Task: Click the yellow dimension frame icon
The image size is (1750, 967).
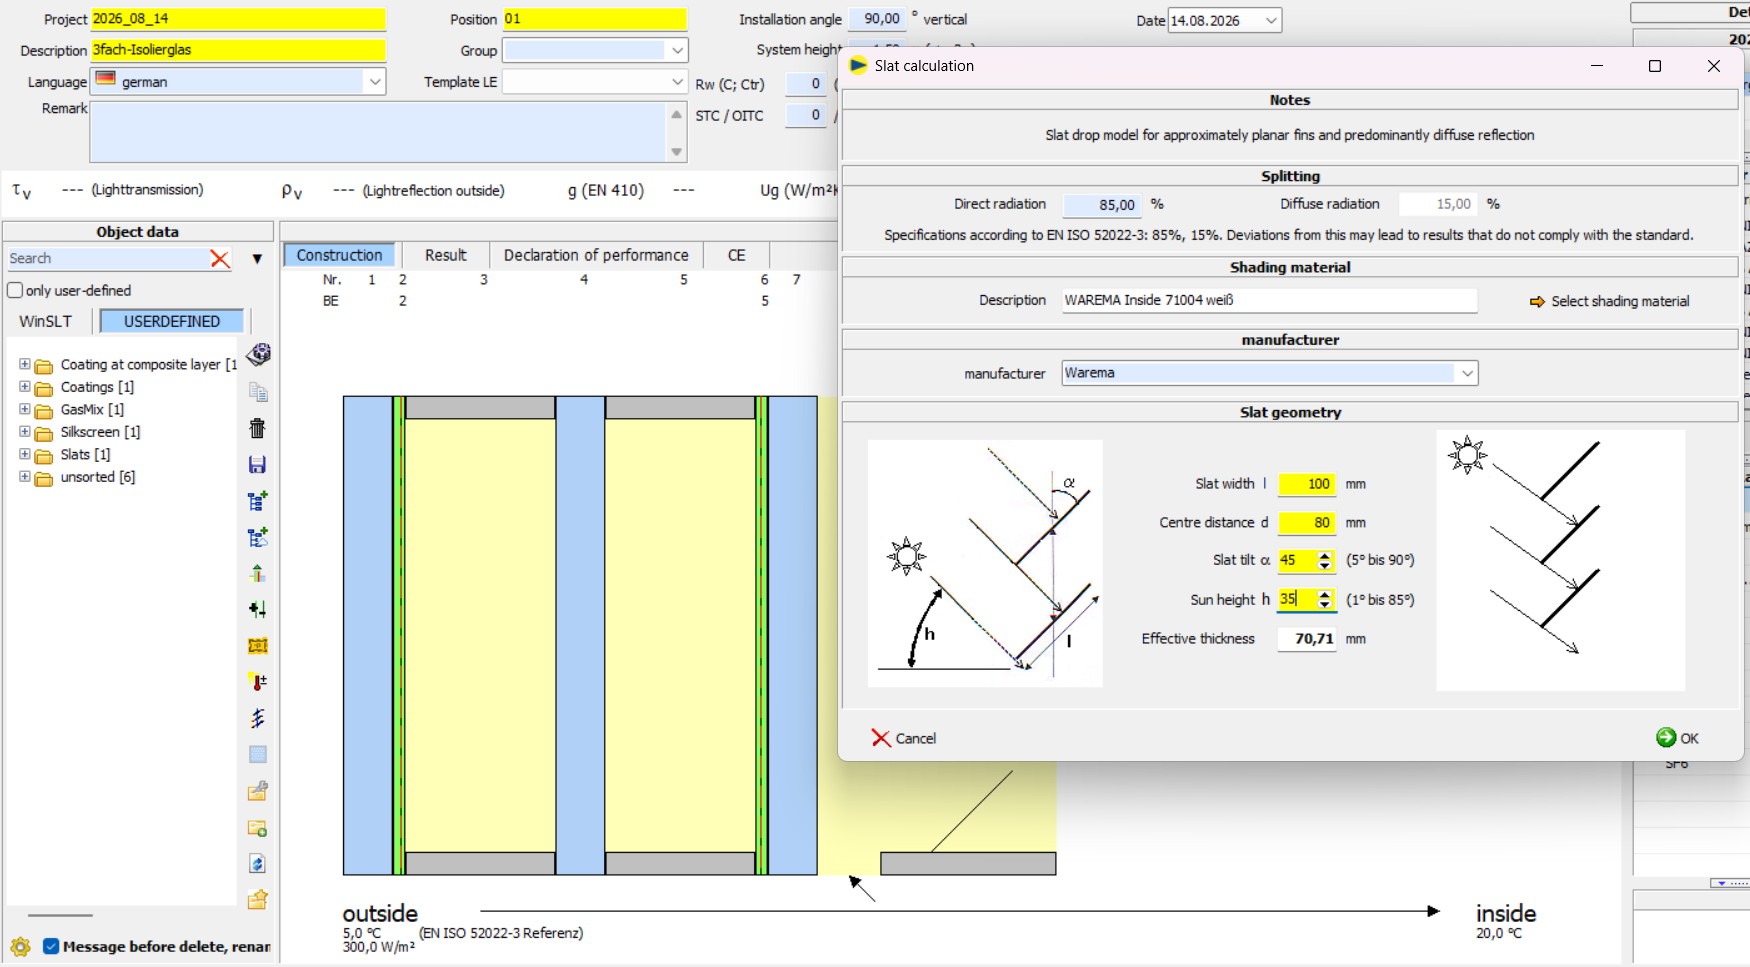Action: (x=258, y=646)
